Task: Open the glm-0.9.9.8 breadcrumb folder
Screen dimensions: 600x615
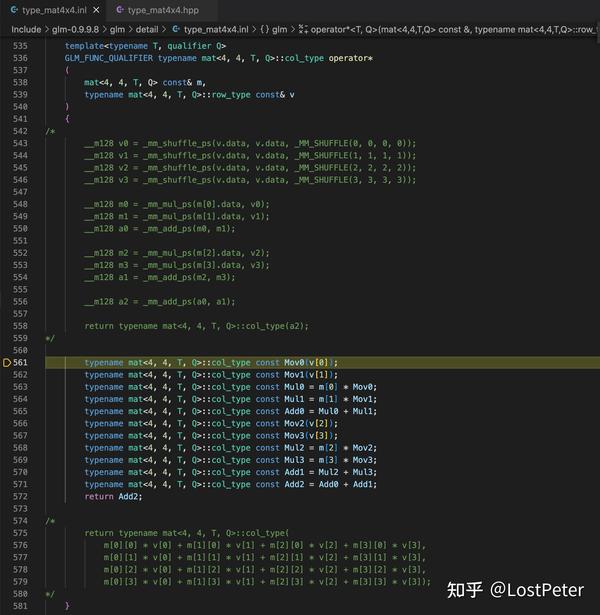Action: point(75,29)
